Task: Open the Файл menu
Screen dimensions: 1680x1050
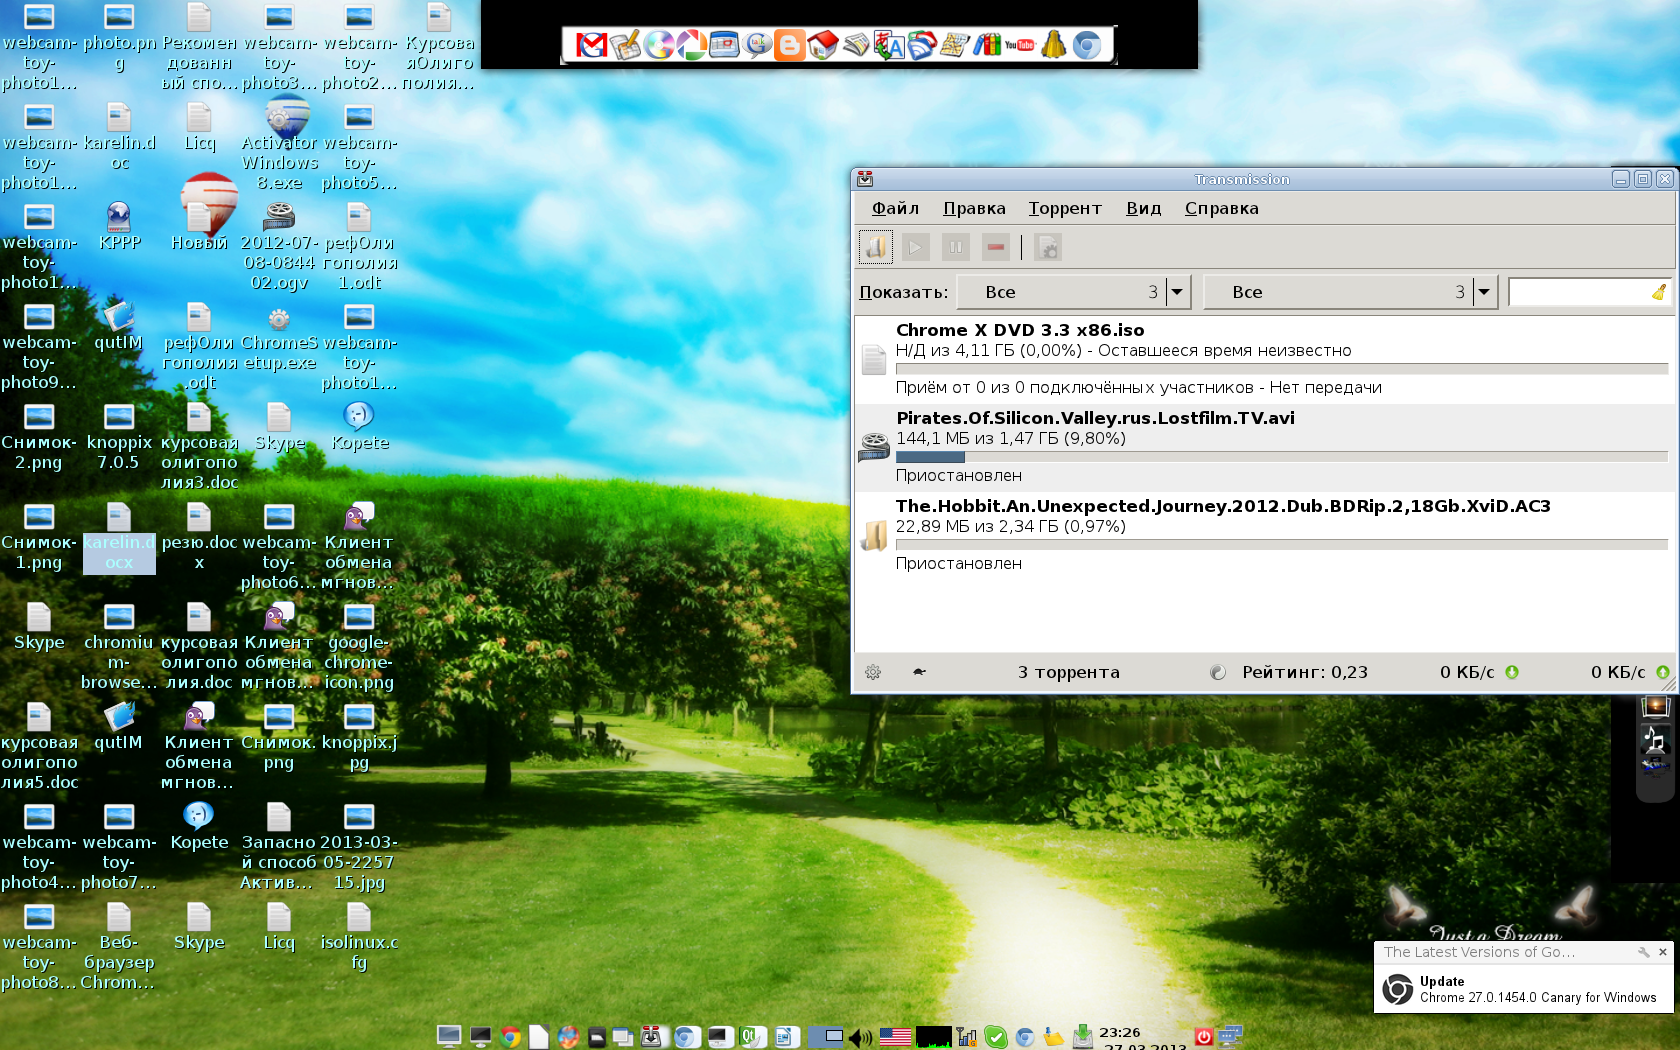Action: pos(895,208)
